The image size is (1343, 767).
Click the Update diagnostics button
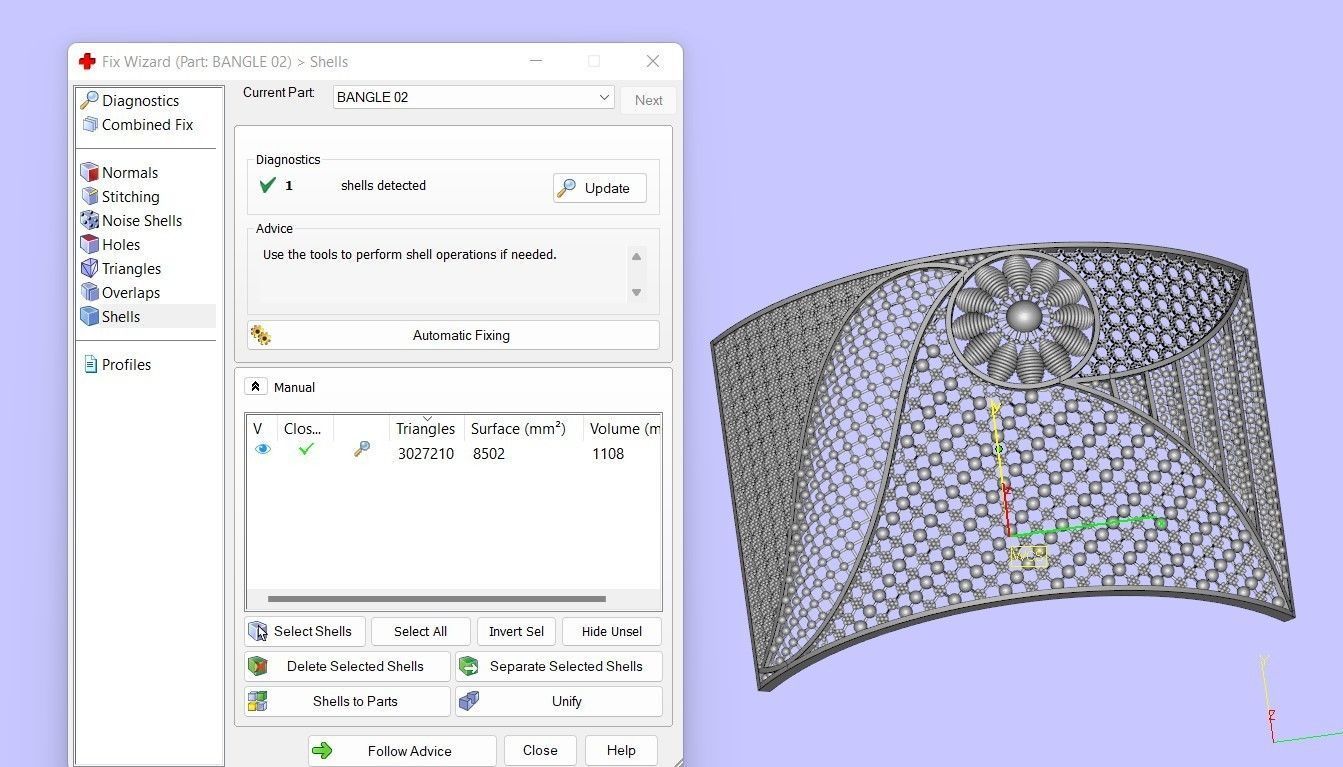[x=599, y=188]
